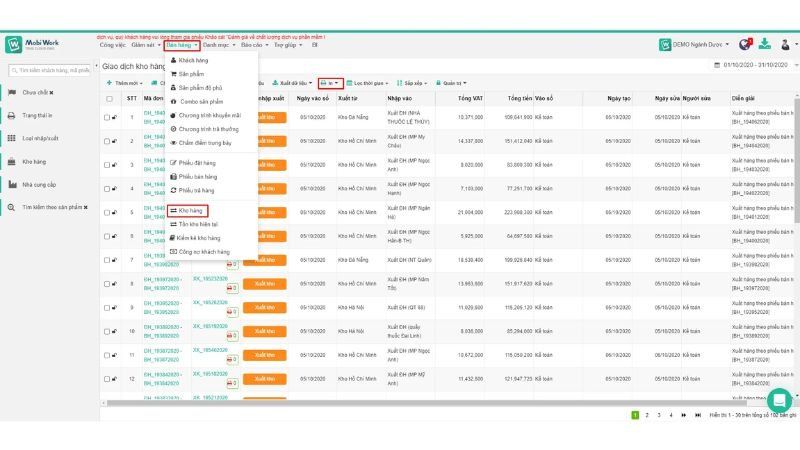800x450 pixels.
Task: Collapse the left sidebar with arrow handle
Action: 96,66
